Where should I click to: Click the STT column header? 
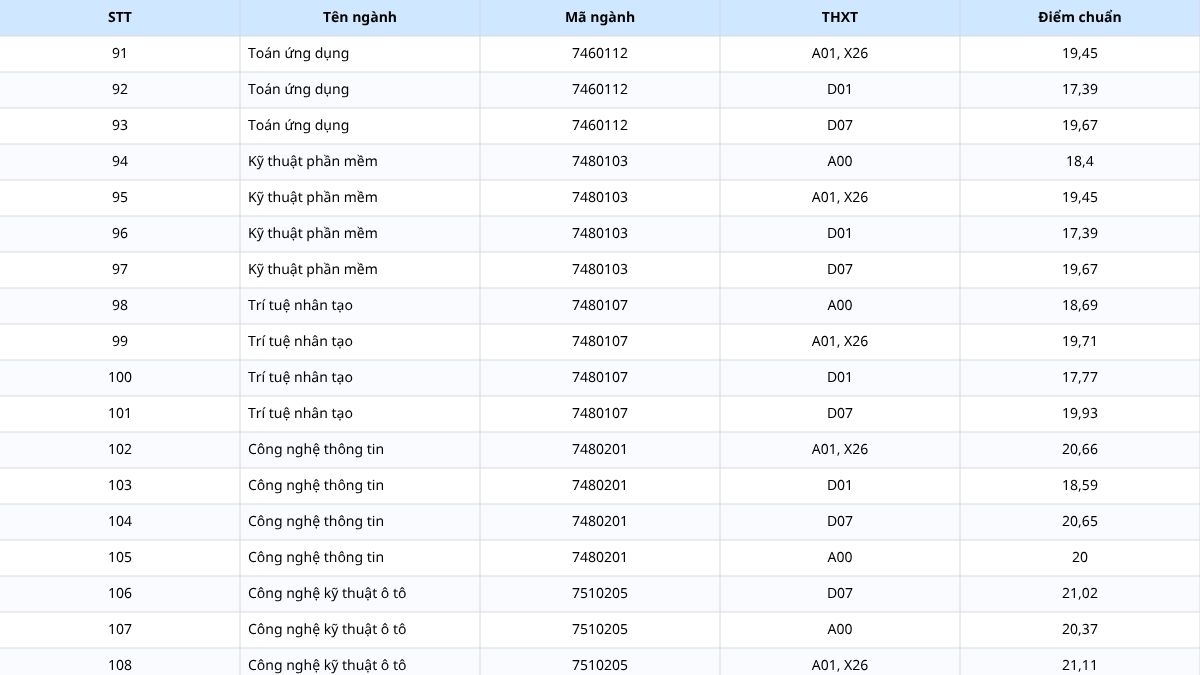pyautogui.click(x=120, y=17)
